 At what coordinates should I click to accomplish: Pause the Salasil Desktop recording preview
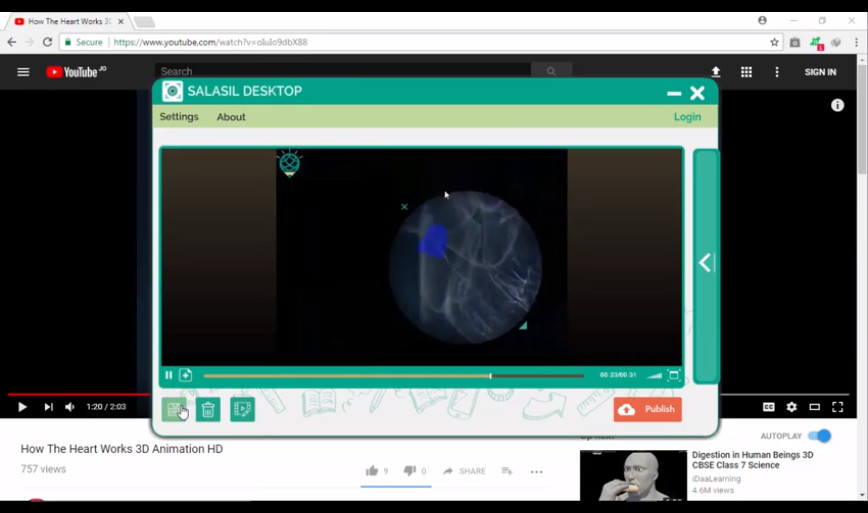click(169, 375)
